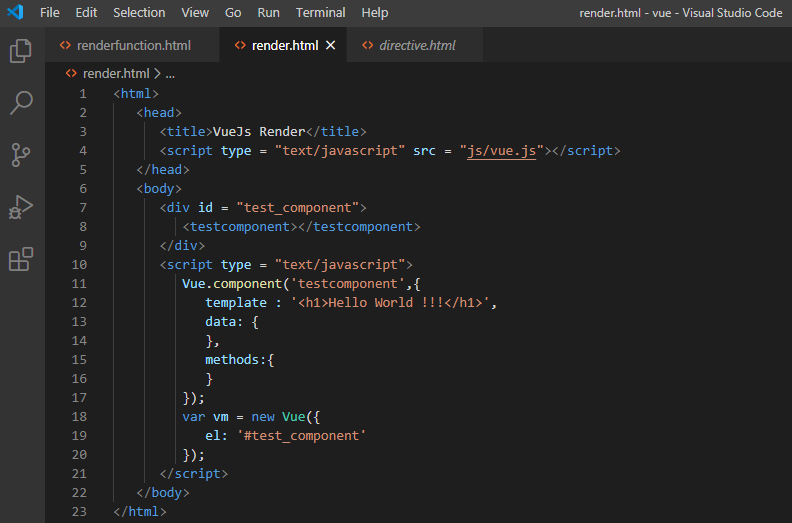This screenshot has height=523, width=792.
Task: Open the Terminal menu
Action: 320,13
